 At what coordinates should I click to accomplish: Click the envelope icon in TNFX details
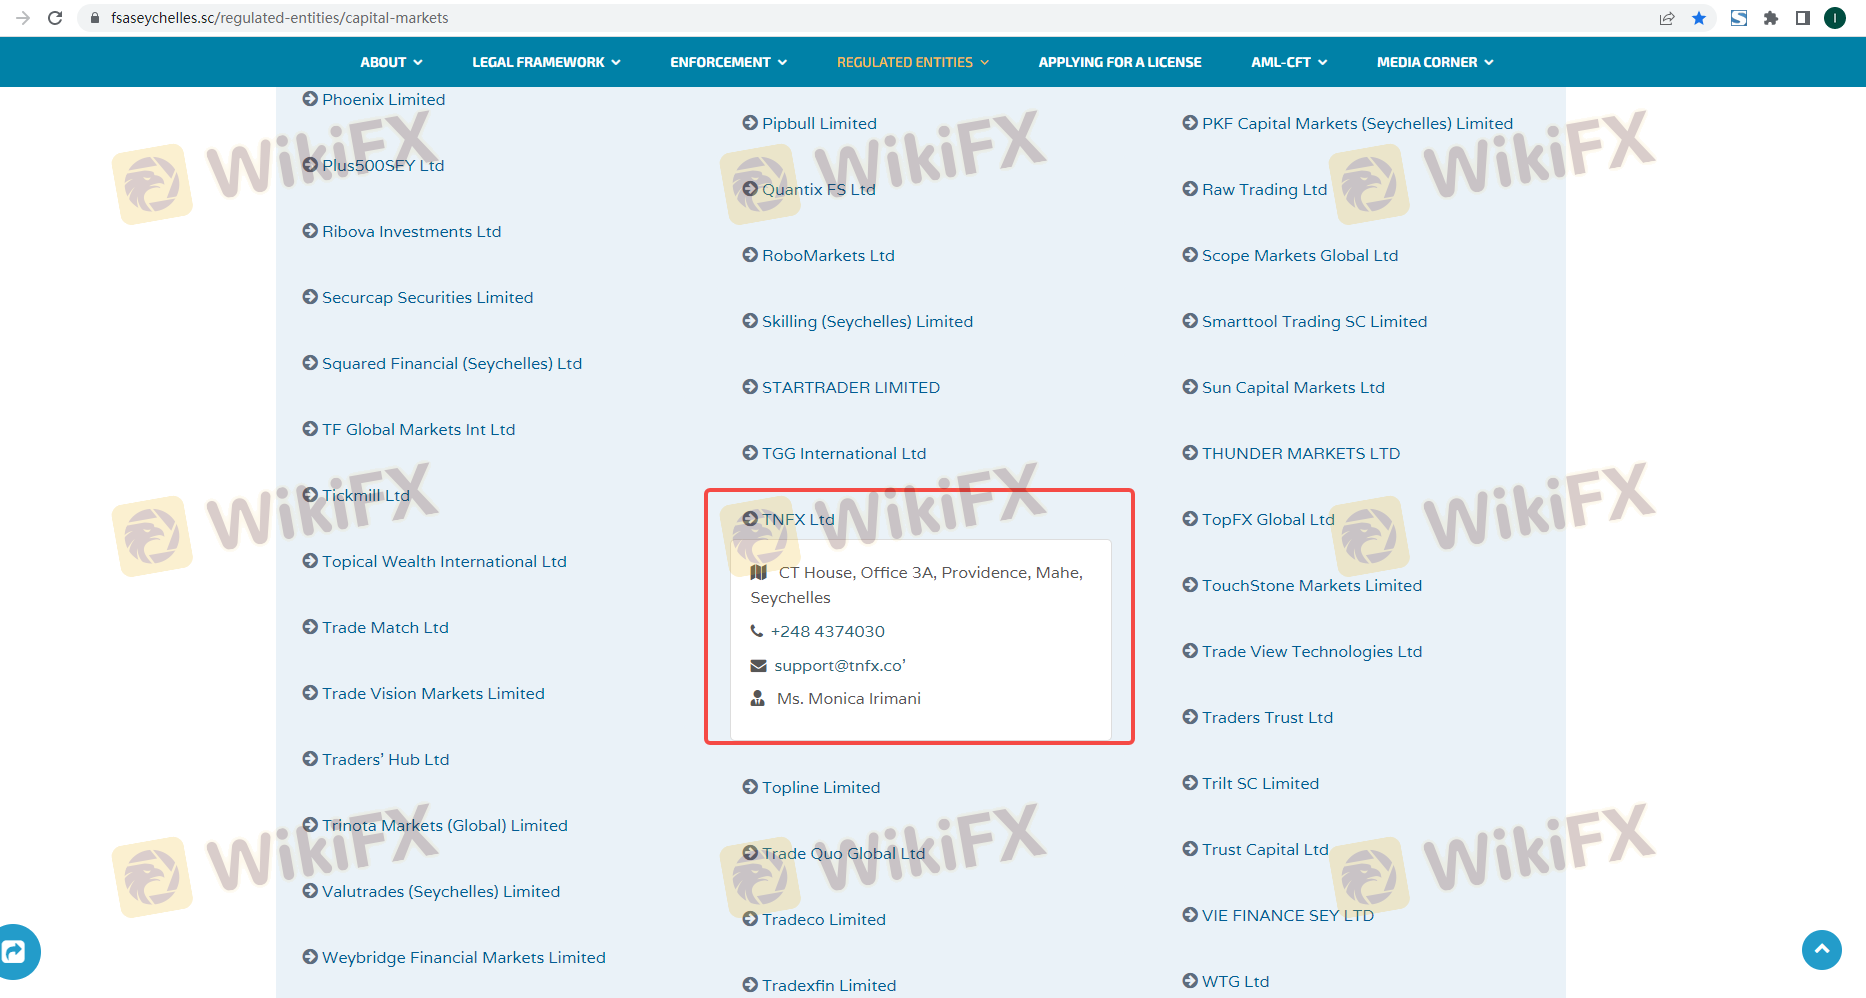[759, 666]
